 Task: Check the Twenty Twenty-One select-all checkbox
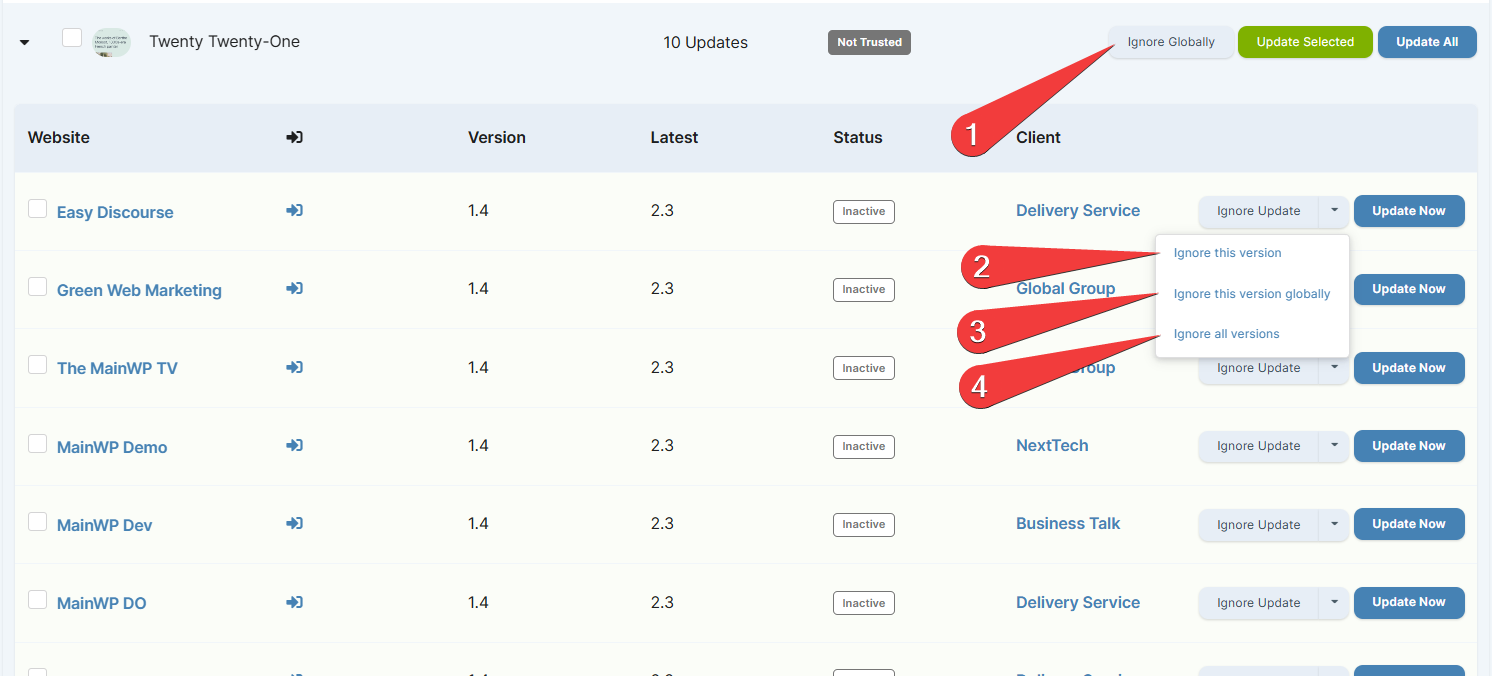pyautogui.click(x=71, y=35)
